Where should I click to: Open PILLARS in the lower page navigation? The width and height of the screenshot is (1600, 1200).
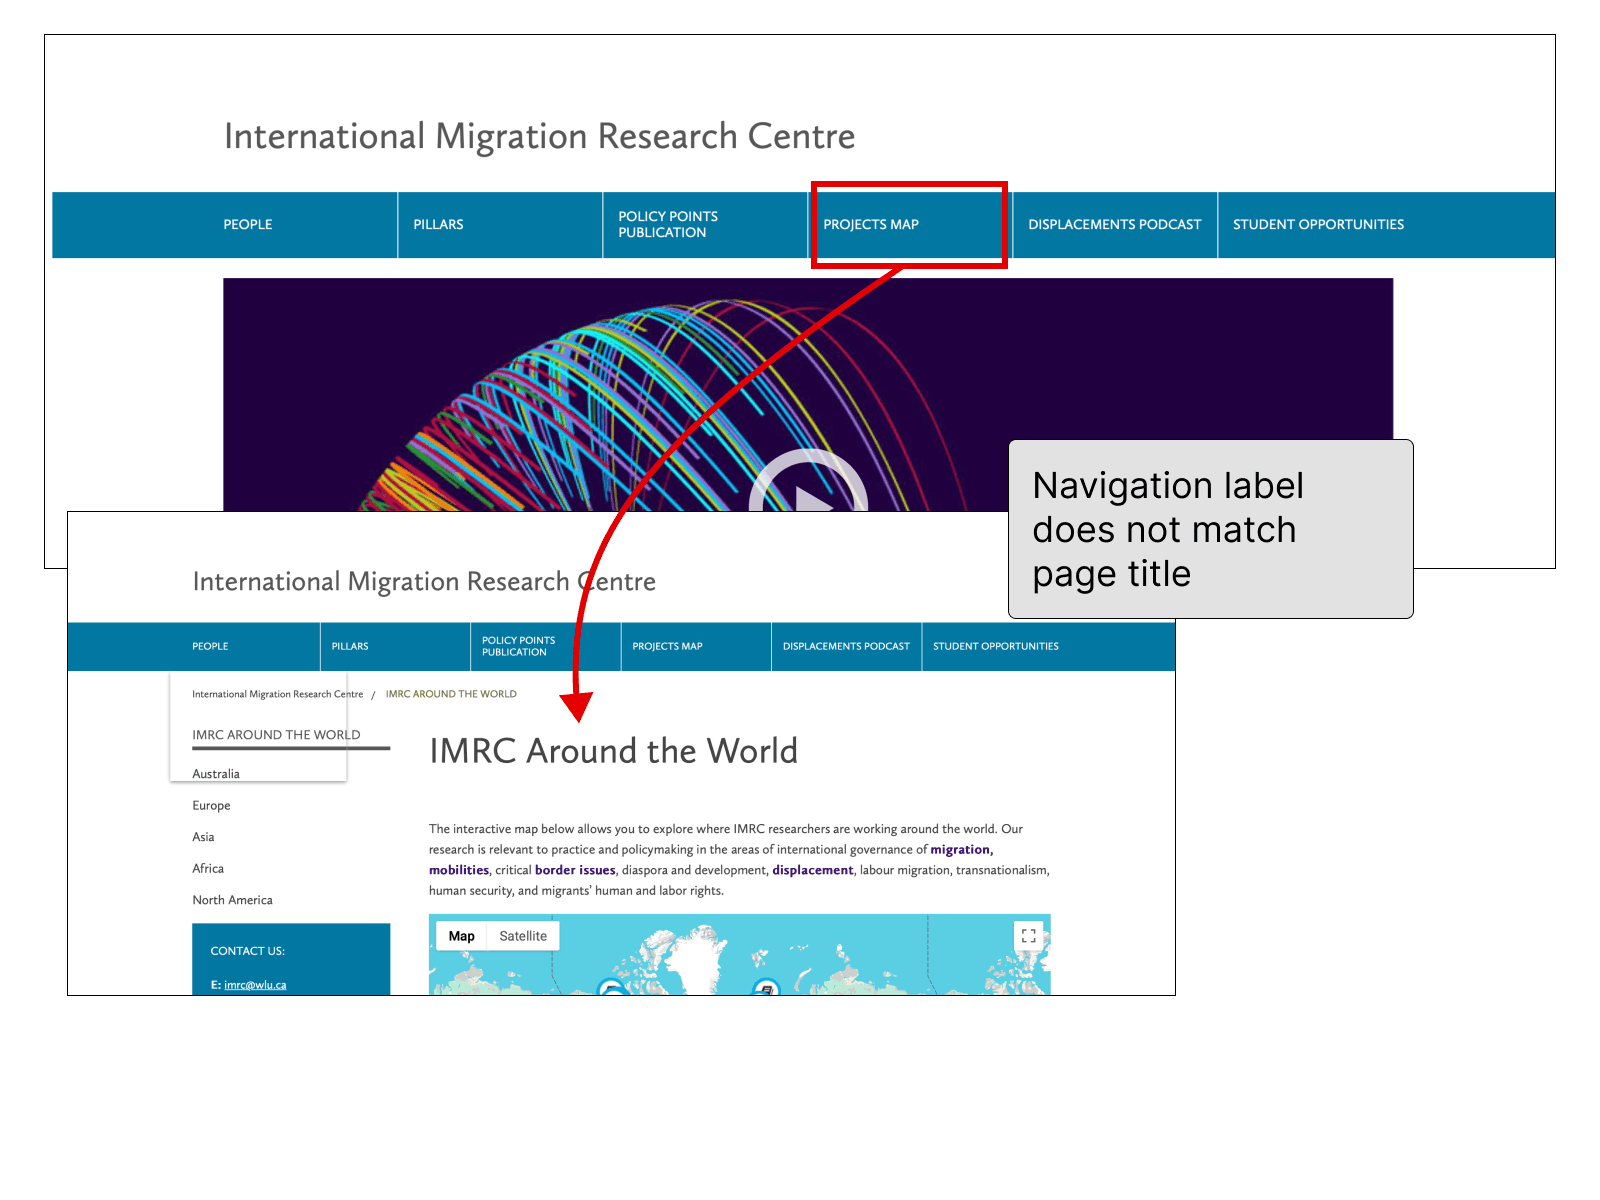[x=350, y=646]
